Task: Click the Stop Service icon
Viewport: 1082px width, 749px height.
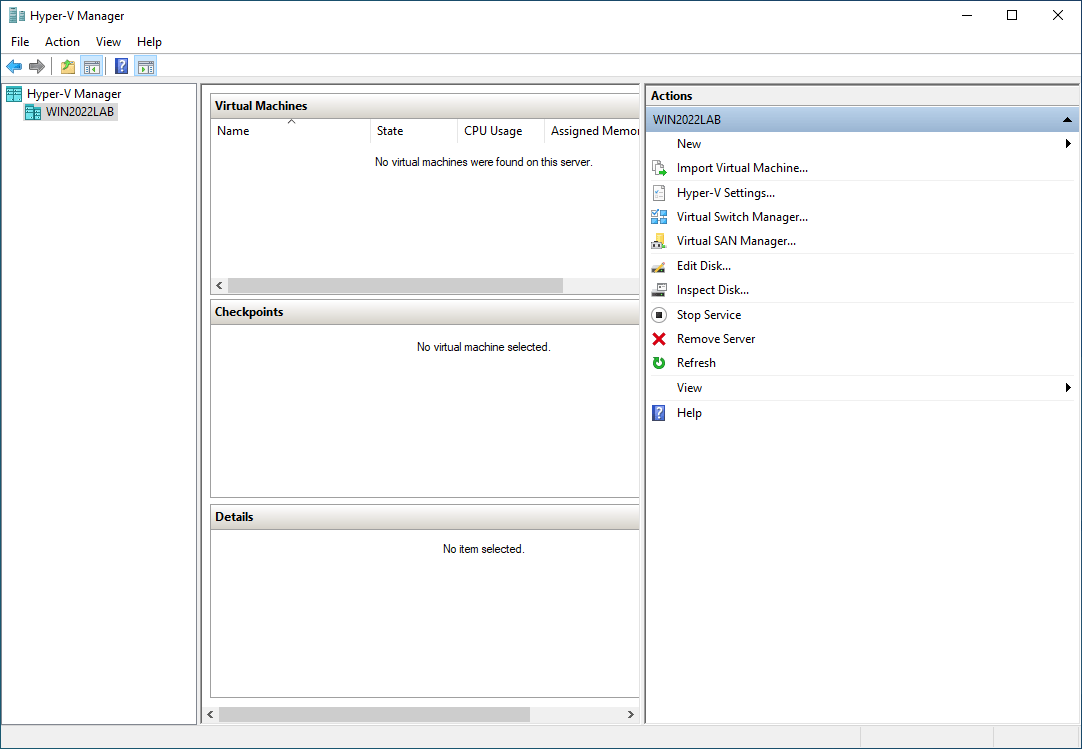Action: point(659,315)
